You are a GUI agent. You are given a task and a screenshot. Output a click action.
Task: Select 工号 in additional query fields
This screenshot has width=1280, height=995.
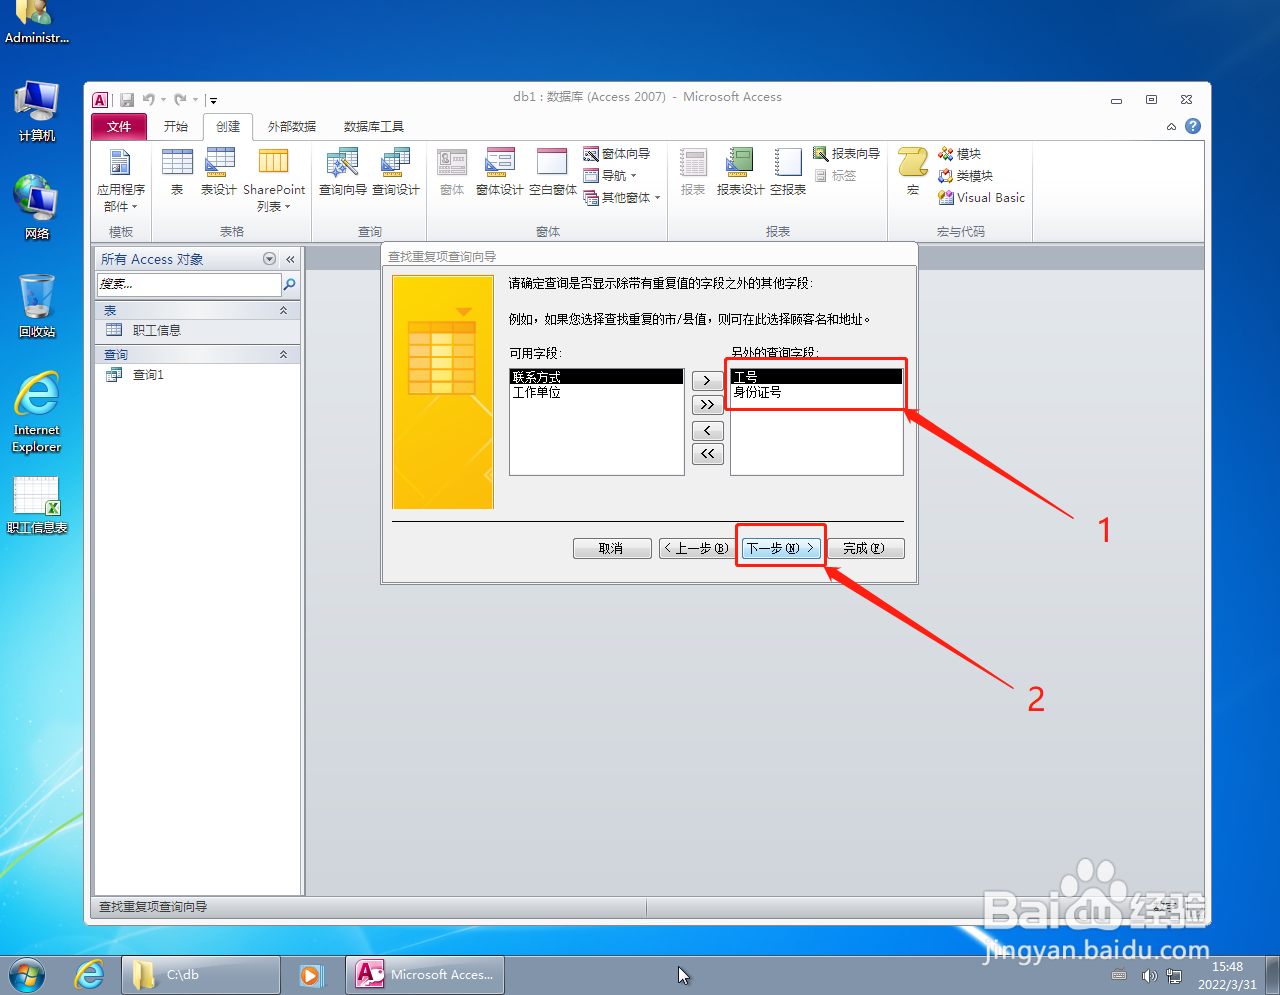(x=816, y=377)
